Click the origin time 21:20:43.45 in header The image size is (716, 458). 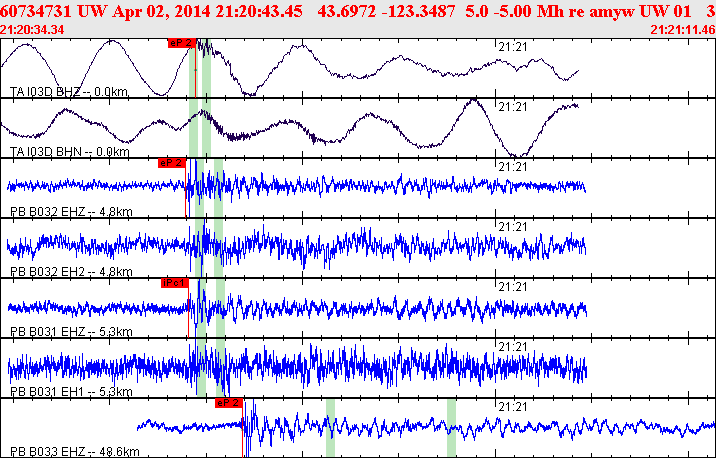pyautogui.click(x=259, y=11)
